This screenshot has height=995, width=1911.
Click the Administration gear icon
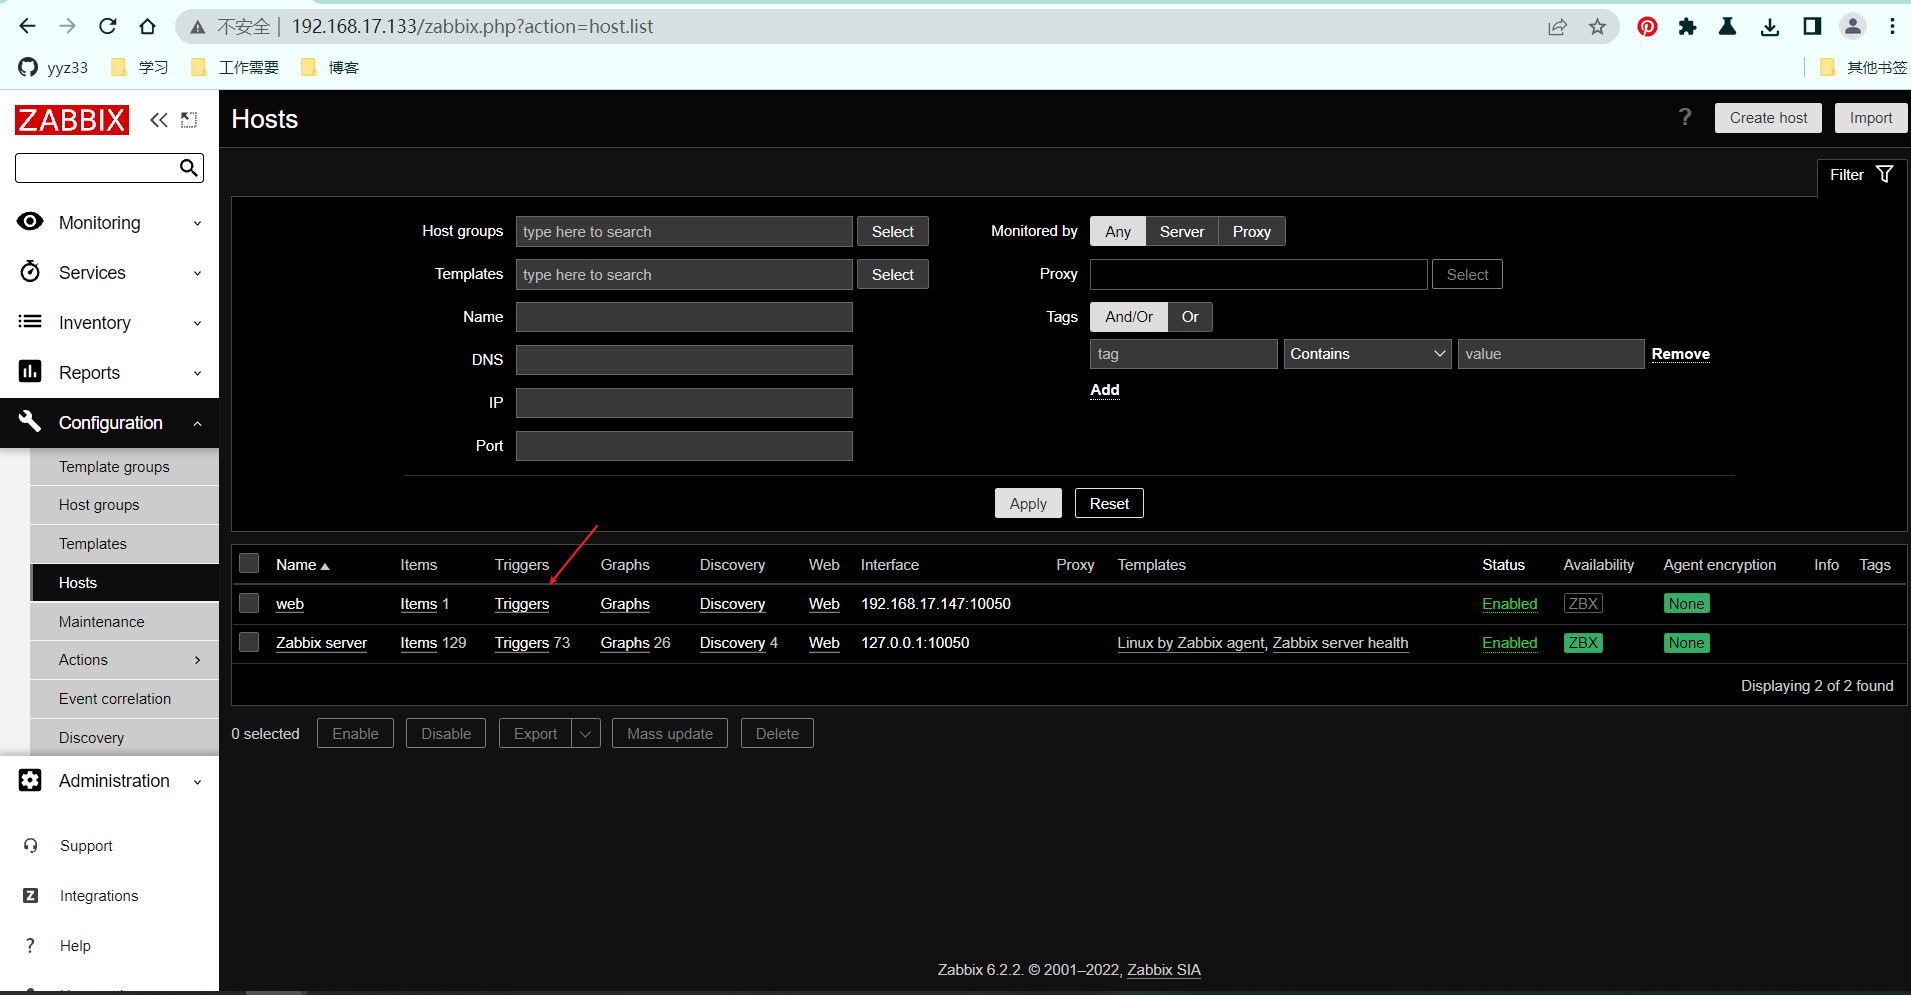pyautogui.click(x=30, y=780)
